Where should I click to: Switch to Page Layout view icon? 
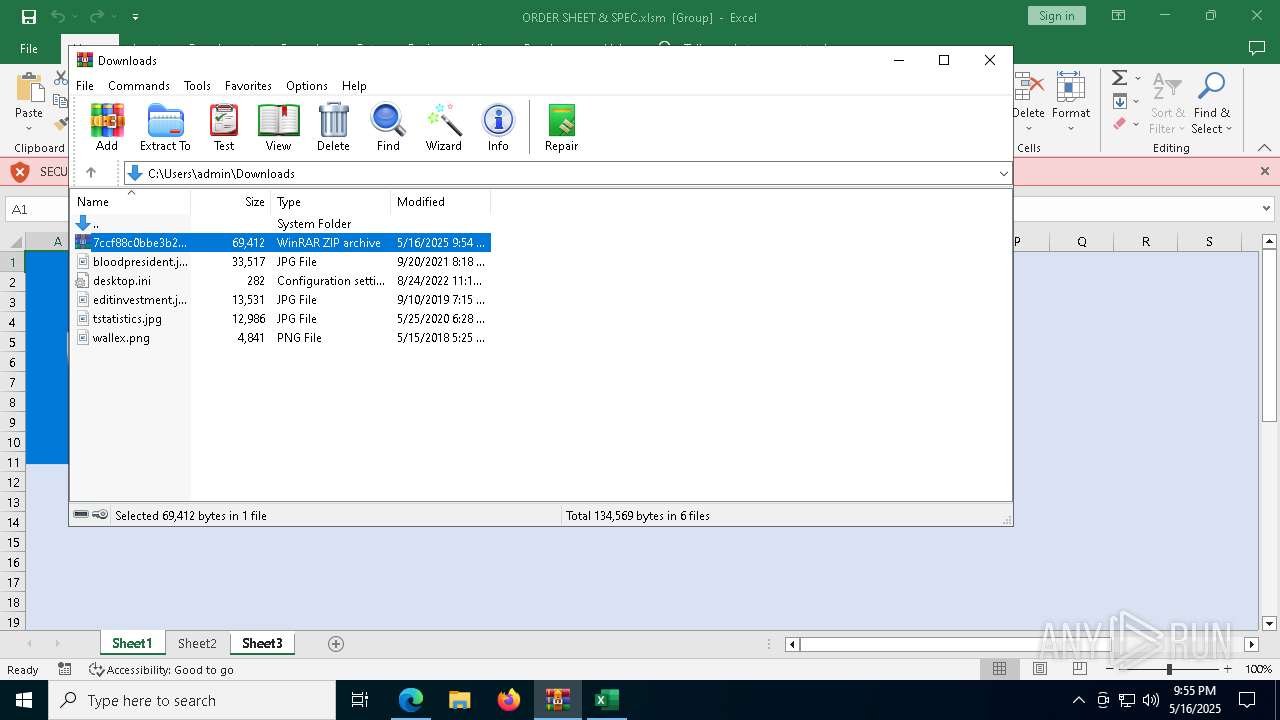[x=1040, y=669]
